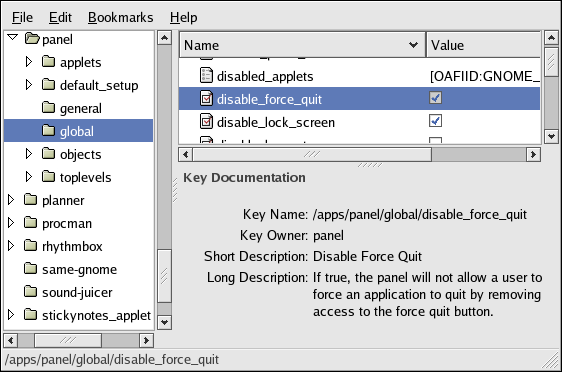Expand the stickynotes_applet tree node
This screenshot has width=562, height=372.
click(x=11, y=315)
